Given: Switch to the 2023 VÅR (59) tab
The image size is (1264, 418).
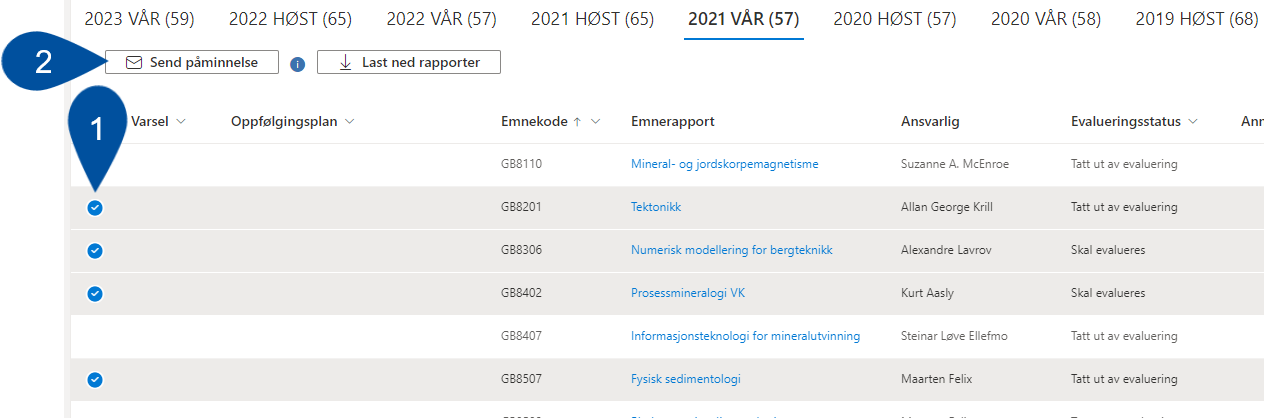Looking at the screenshot, I should pos(139,18).
